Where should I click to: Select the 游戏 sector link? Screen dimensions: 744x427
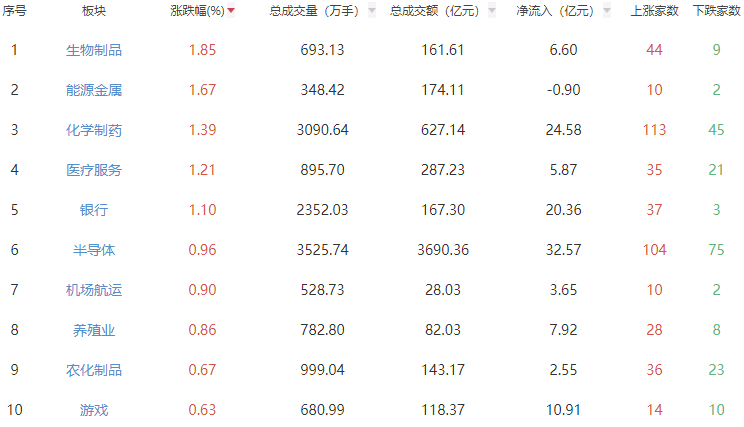coord(94,410)
